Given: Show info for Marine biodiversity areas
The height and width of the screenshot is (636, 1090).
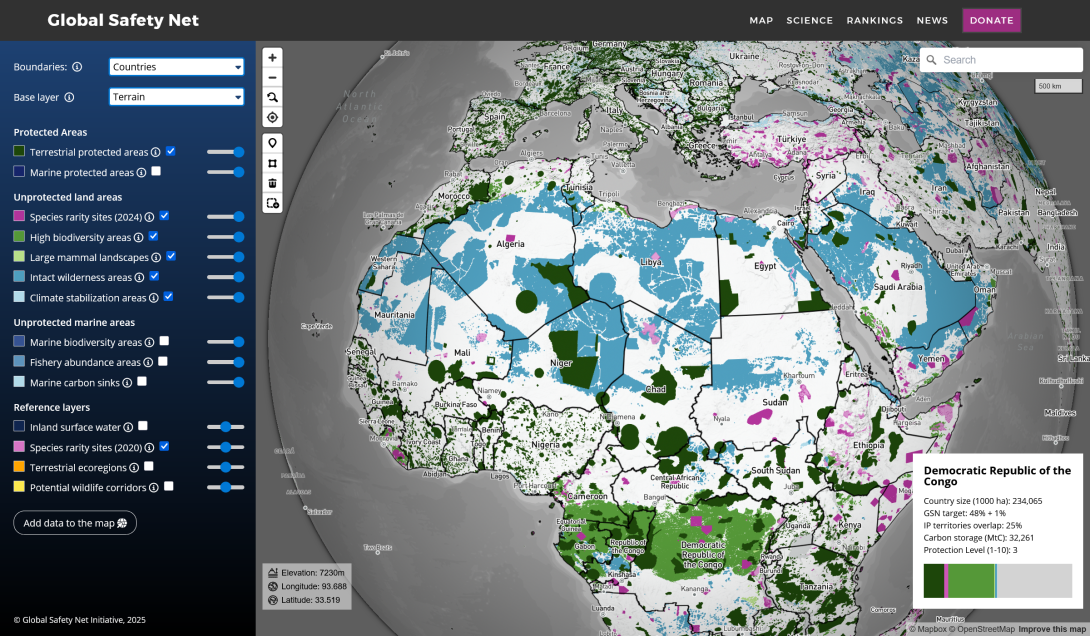Looking at the screenshot, I should click(149, 342).
